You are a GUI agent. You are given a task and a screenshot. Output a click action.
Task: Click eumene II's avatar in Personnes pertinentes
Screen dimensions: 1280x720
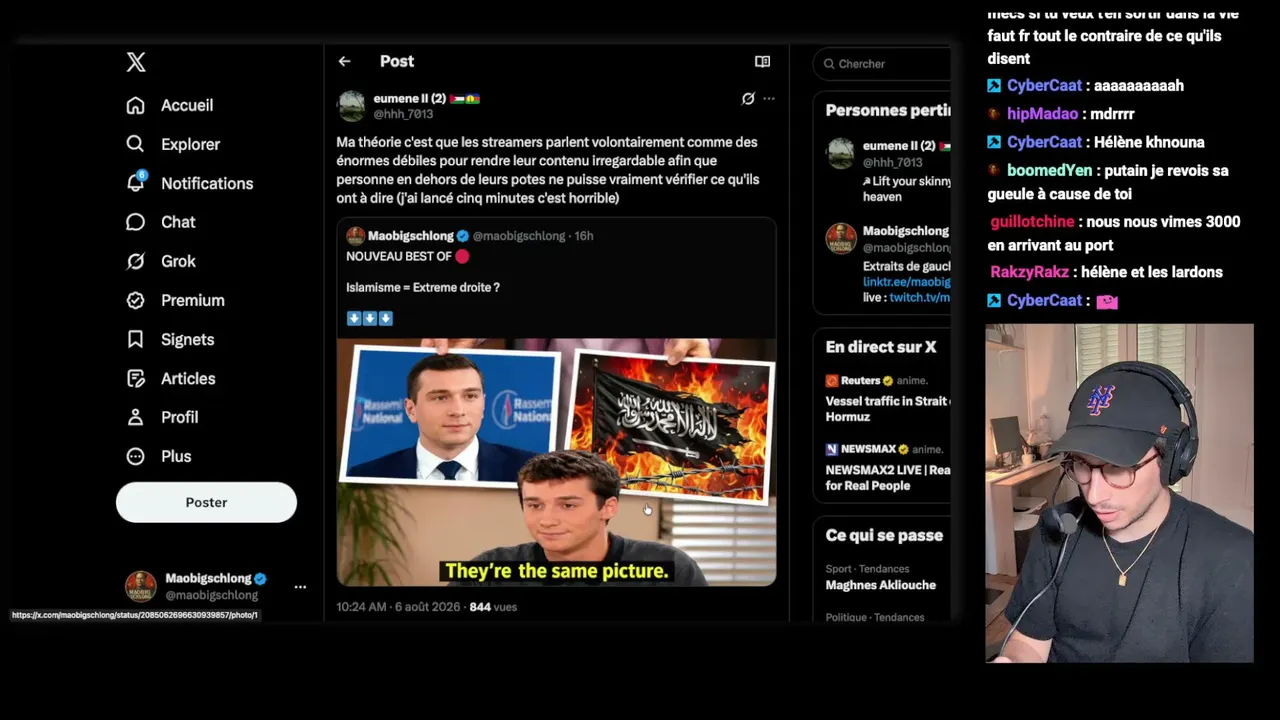pos(841,153)
